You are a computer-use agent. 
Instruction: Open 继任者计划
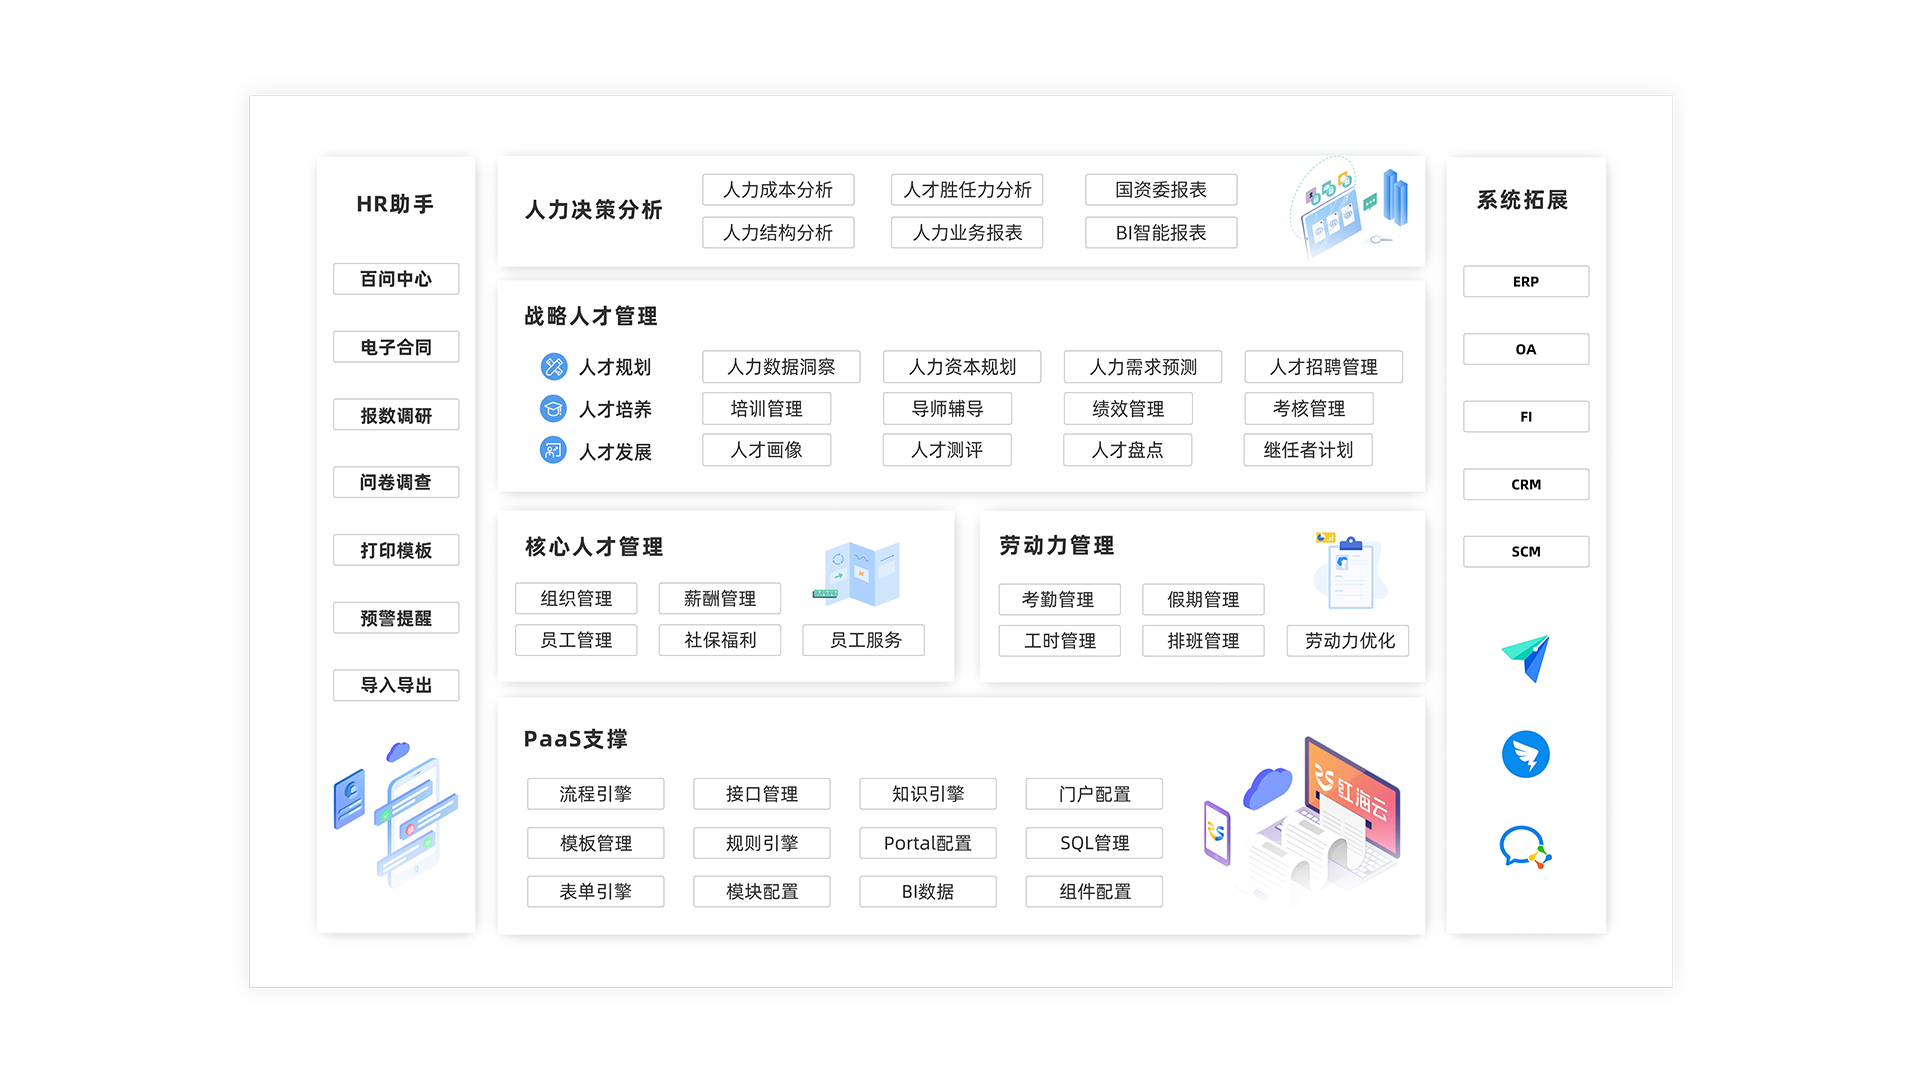[x=1308, y=450]
